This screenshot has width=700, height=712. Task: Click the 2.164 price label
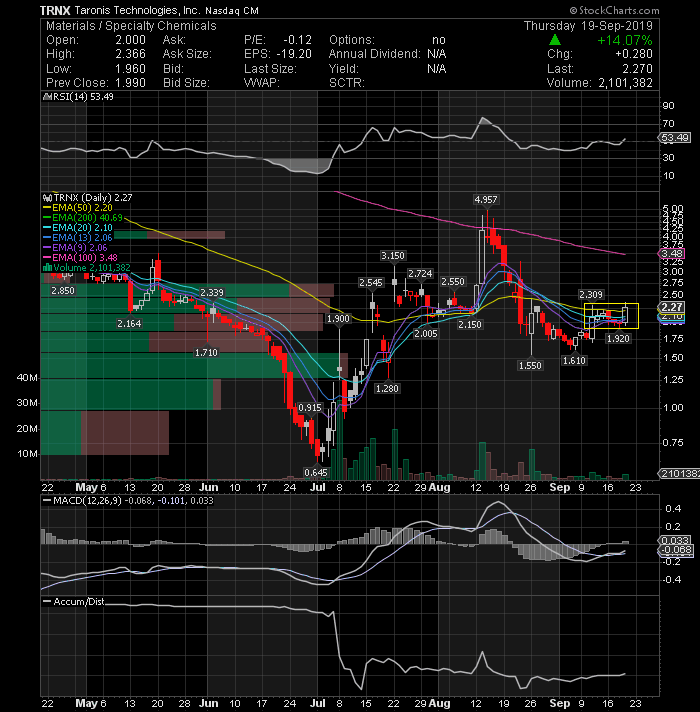point(129,324)
